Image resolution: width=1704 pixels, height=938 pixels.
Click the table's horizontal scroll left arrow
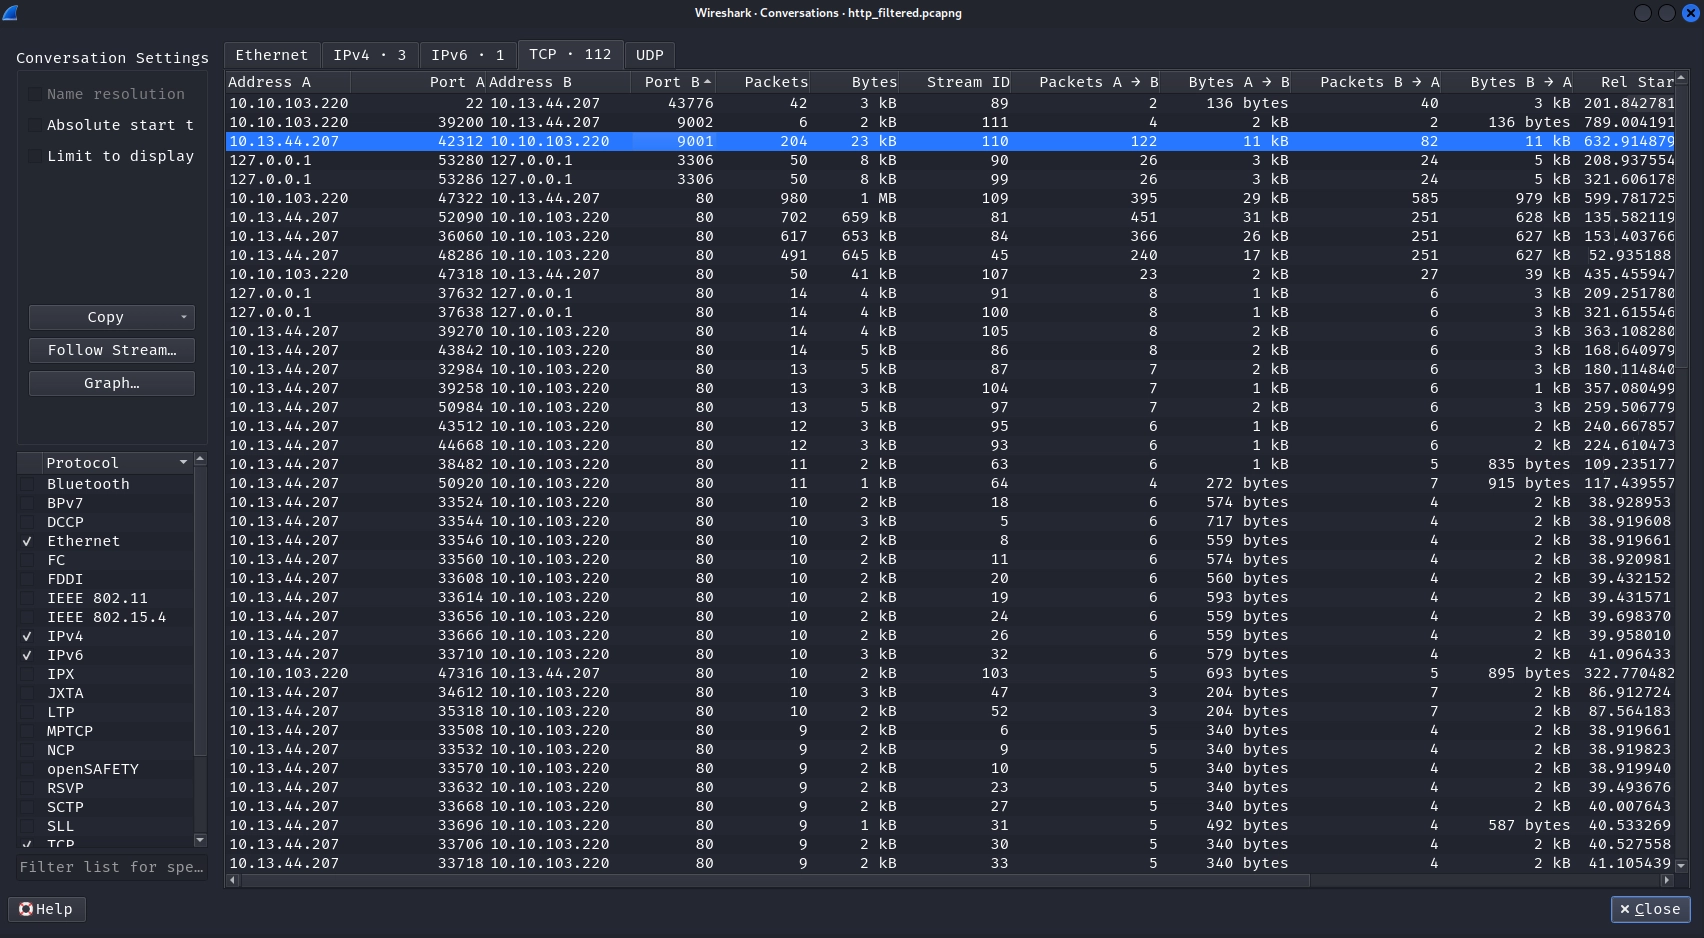pos(233,880)
